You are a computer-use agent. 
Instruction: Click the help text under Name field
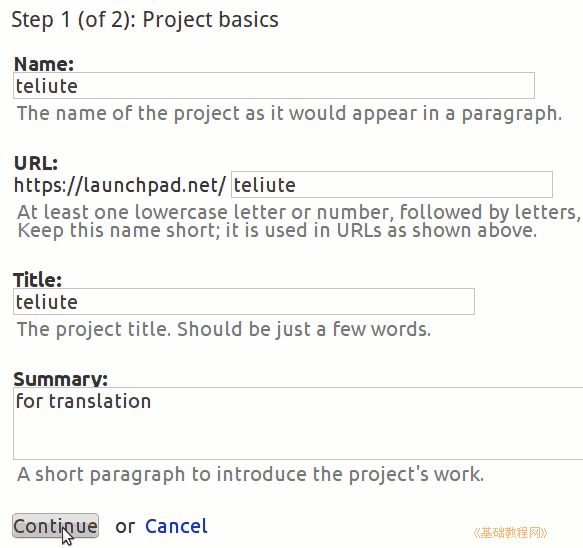tap(289, 113)
